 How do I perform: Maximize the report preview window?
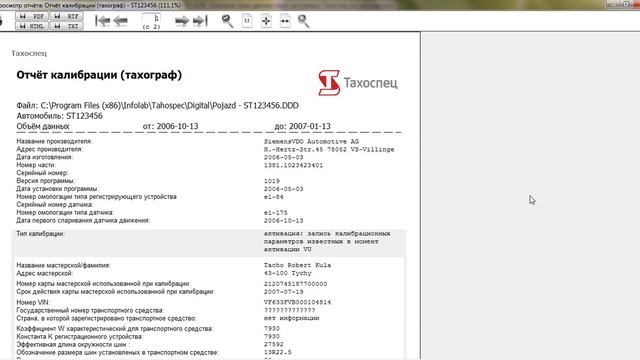point(626,4)
